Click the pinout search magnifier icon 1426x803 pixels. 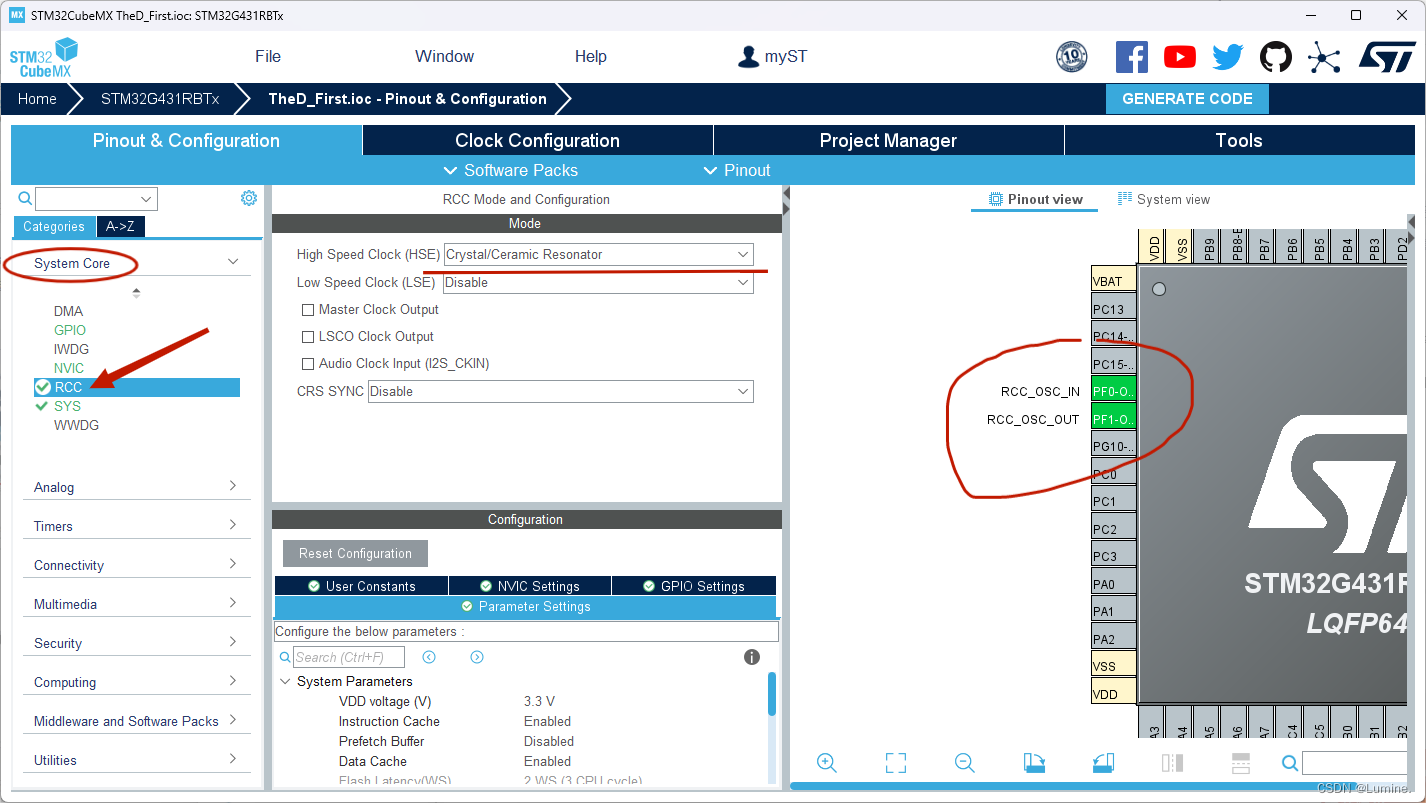1290,764
